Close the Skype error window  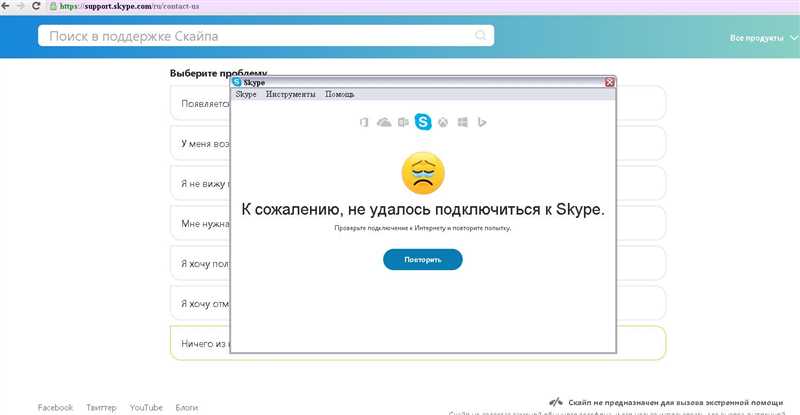click(610, 82)
